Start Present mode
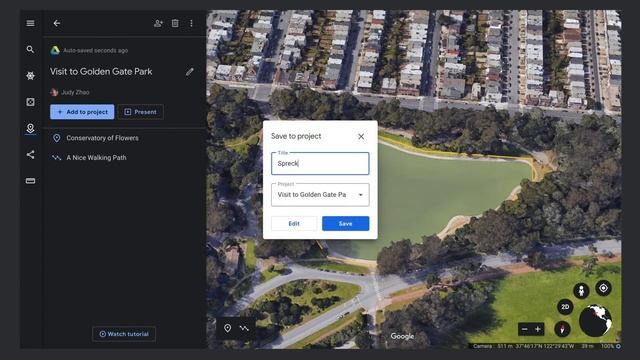640x360 pixels. (x=140, y=112)
